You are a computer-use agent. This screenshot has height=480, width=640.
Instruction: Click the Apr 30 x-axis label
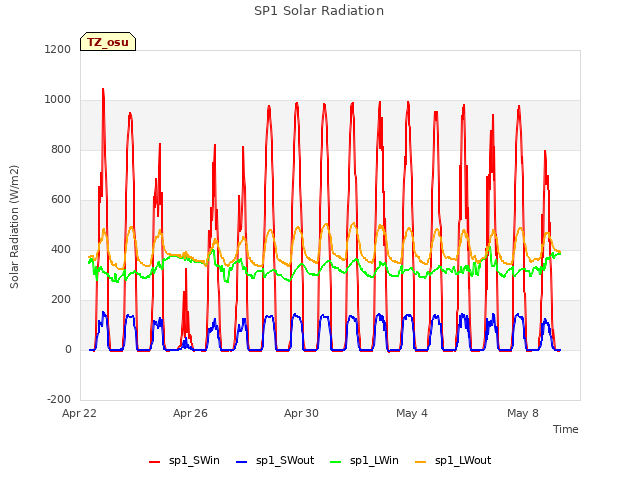(301, 413)
